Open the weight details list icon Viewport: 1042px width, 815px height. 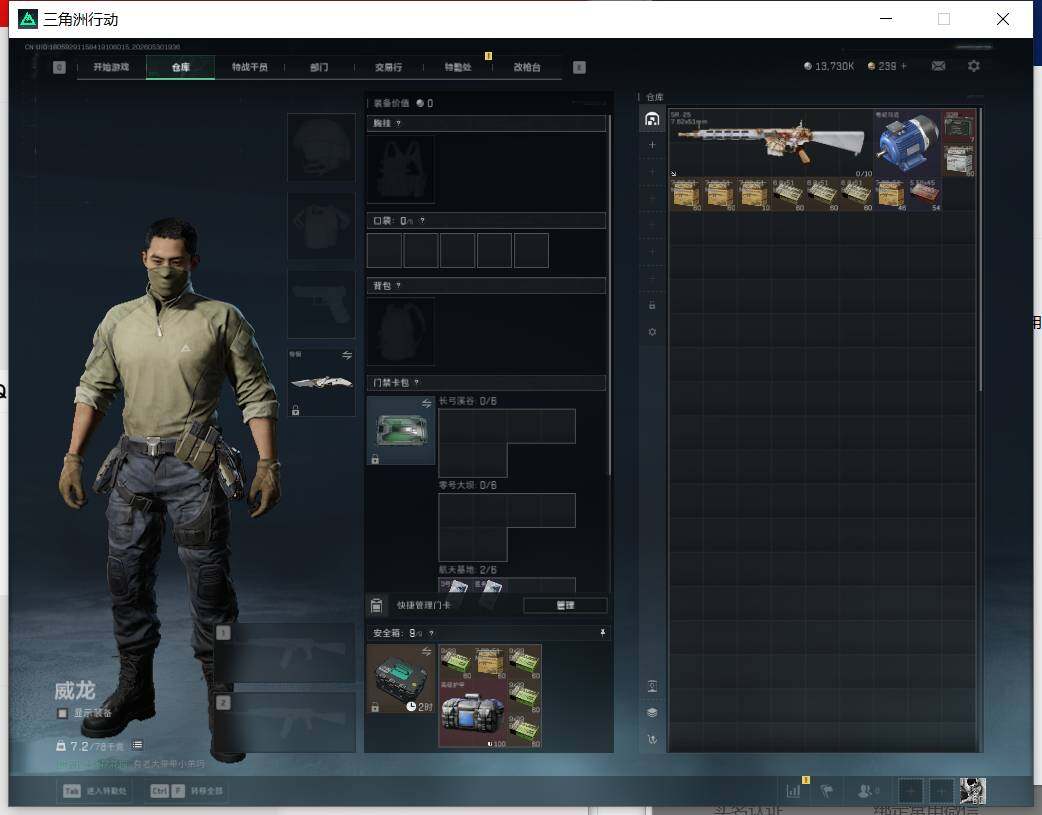(x=137, y=745)
